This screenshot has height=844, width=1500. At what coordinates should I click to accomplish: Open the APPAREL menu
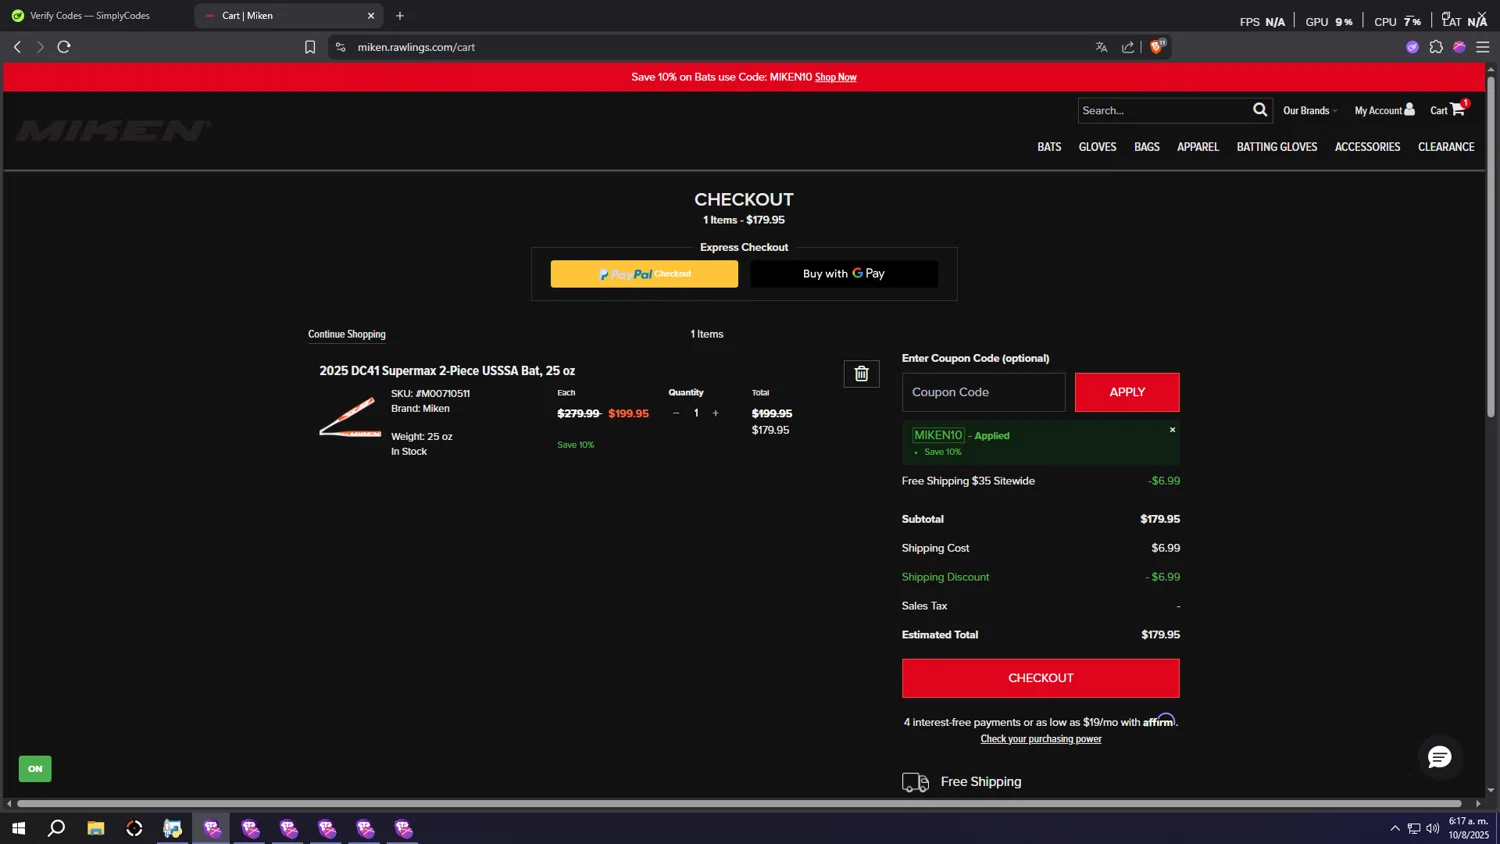pos(1198,147)
